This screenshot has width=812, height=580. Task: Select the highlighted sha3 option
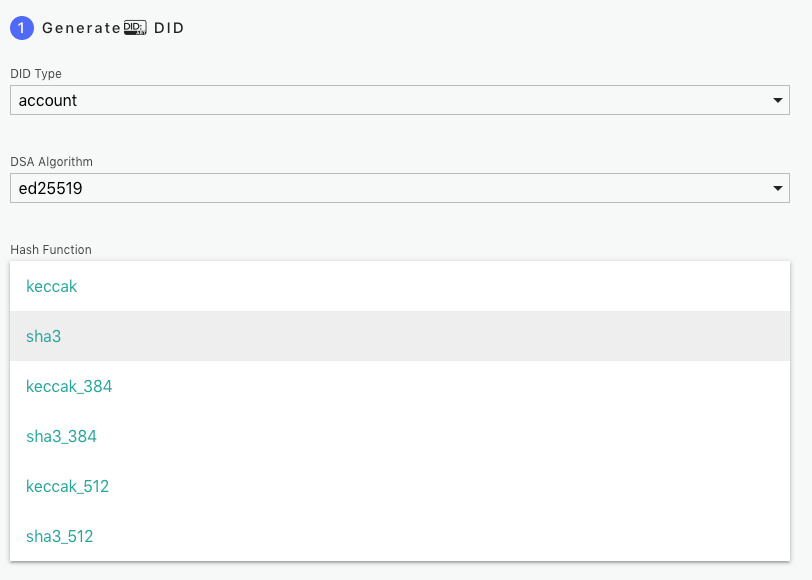(x=400, y=336)
